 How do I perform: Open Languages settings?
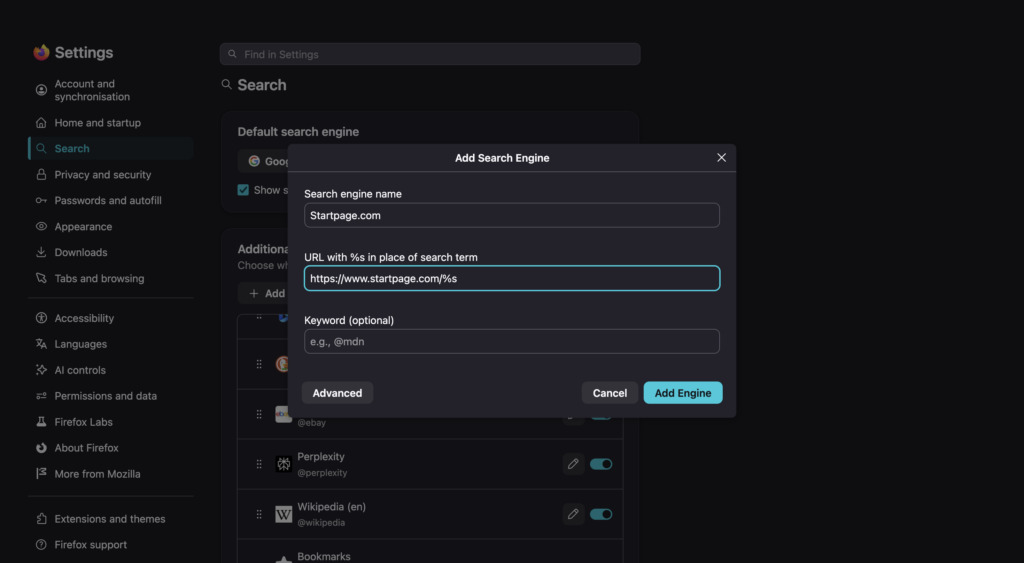pyautogui.click(x=110, y=344)
